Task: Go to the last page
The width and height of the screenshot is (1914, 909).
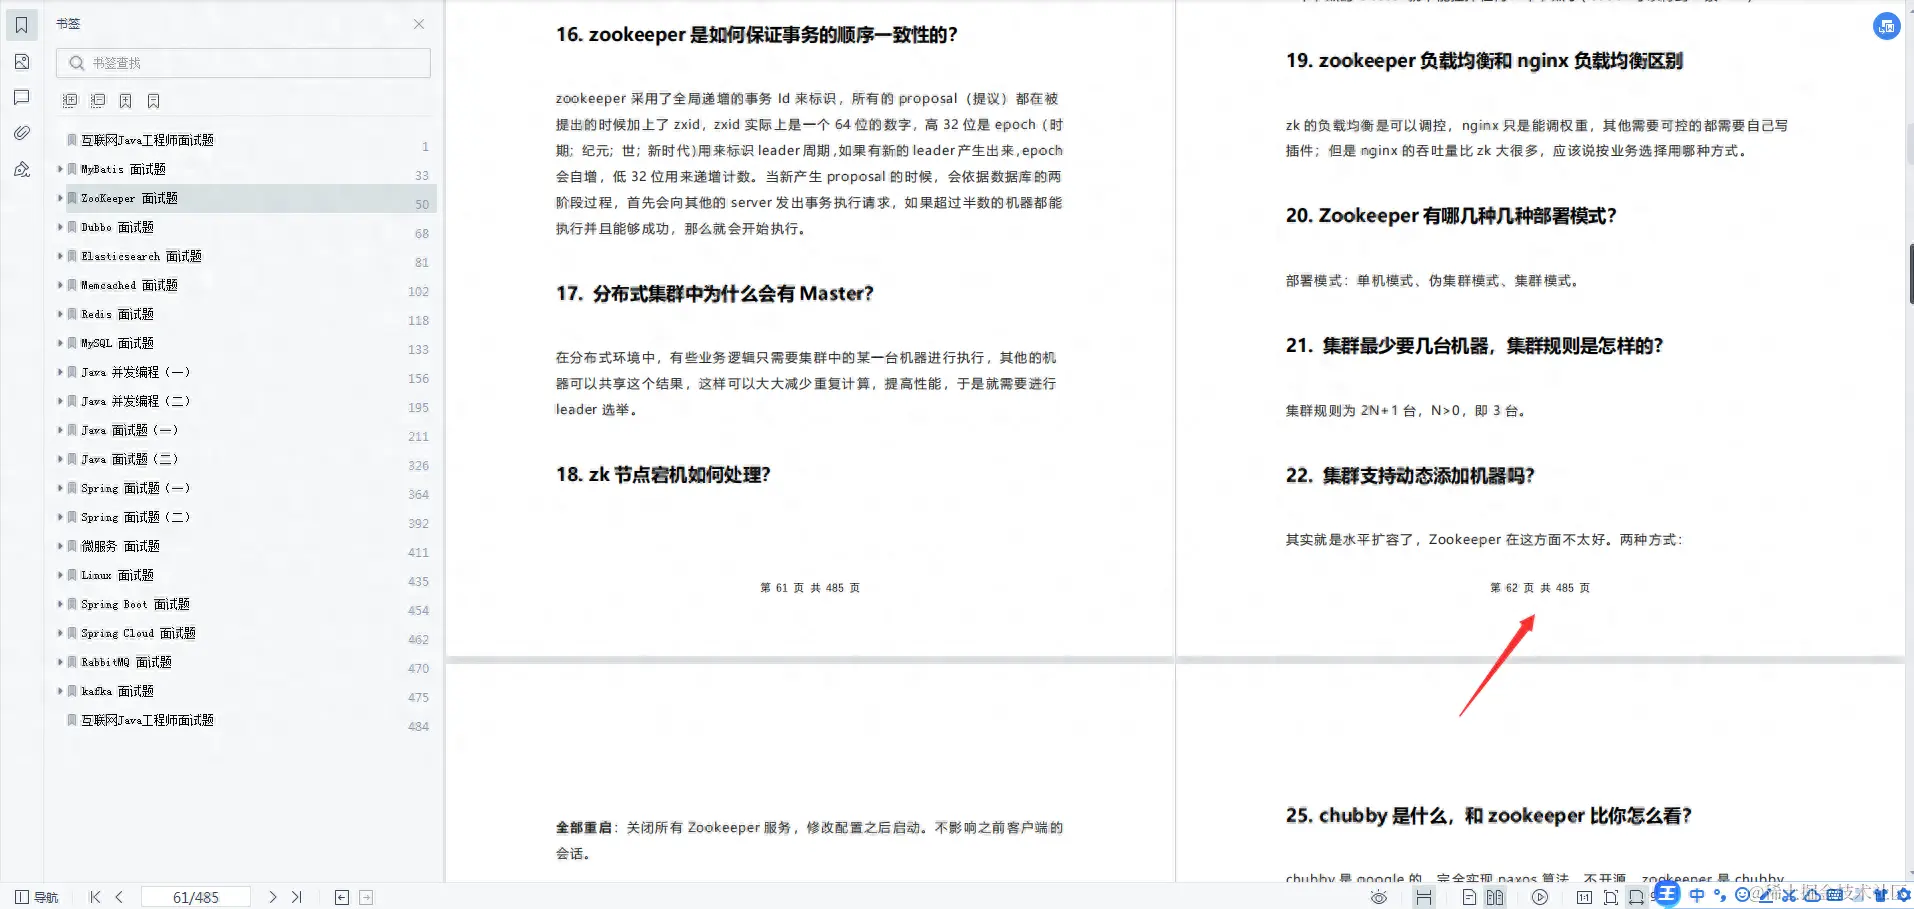Action: (296, 897)
